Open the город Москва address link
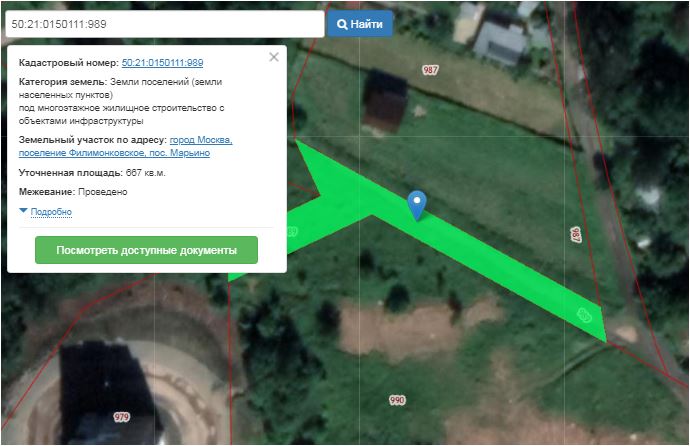This screenshot has width=690, height=446. tap(201, 140)
